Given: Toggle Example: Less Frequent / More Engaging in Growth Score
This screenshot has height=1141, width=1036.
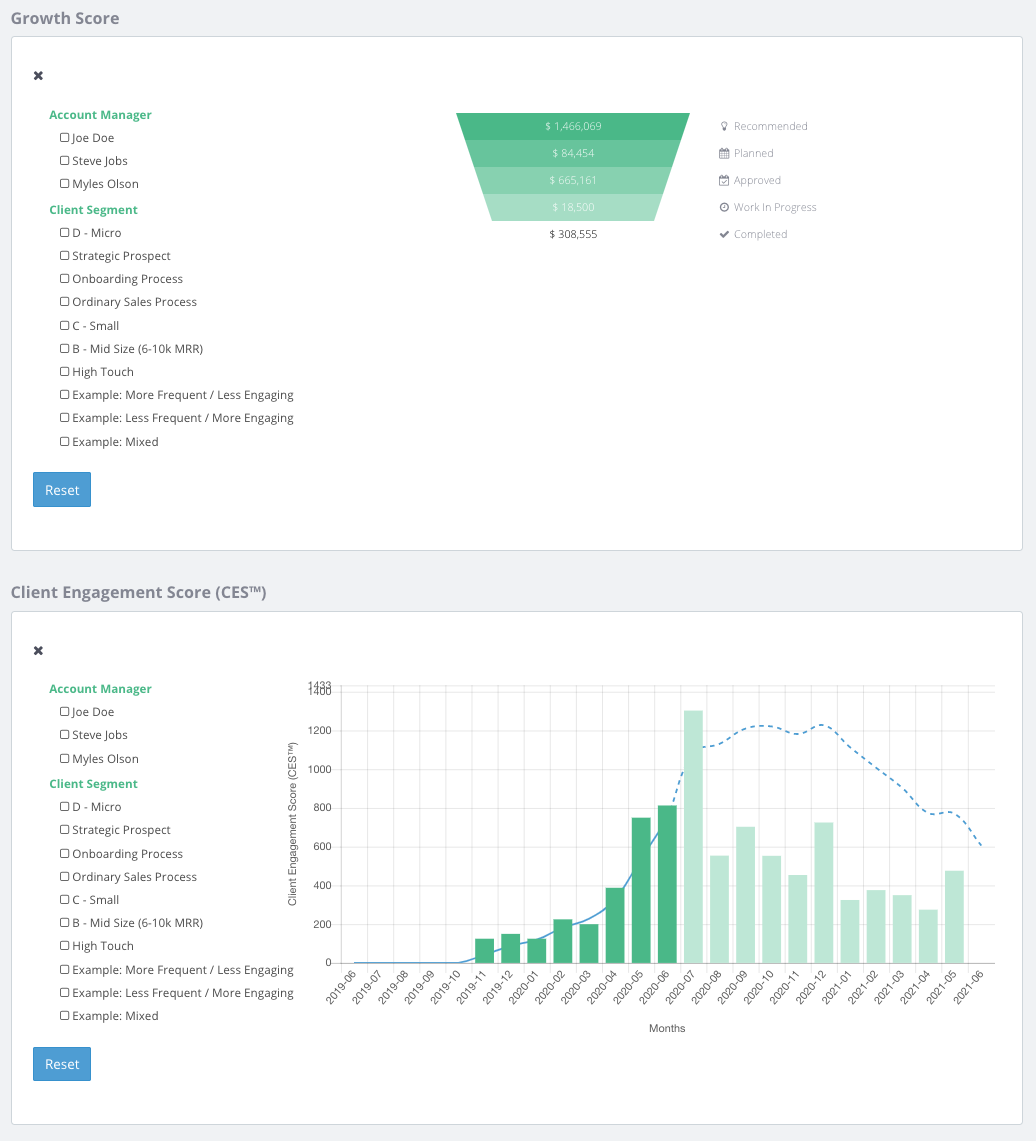Looking at the screenshot, I should pyautogui.click(x=65, y=418).
